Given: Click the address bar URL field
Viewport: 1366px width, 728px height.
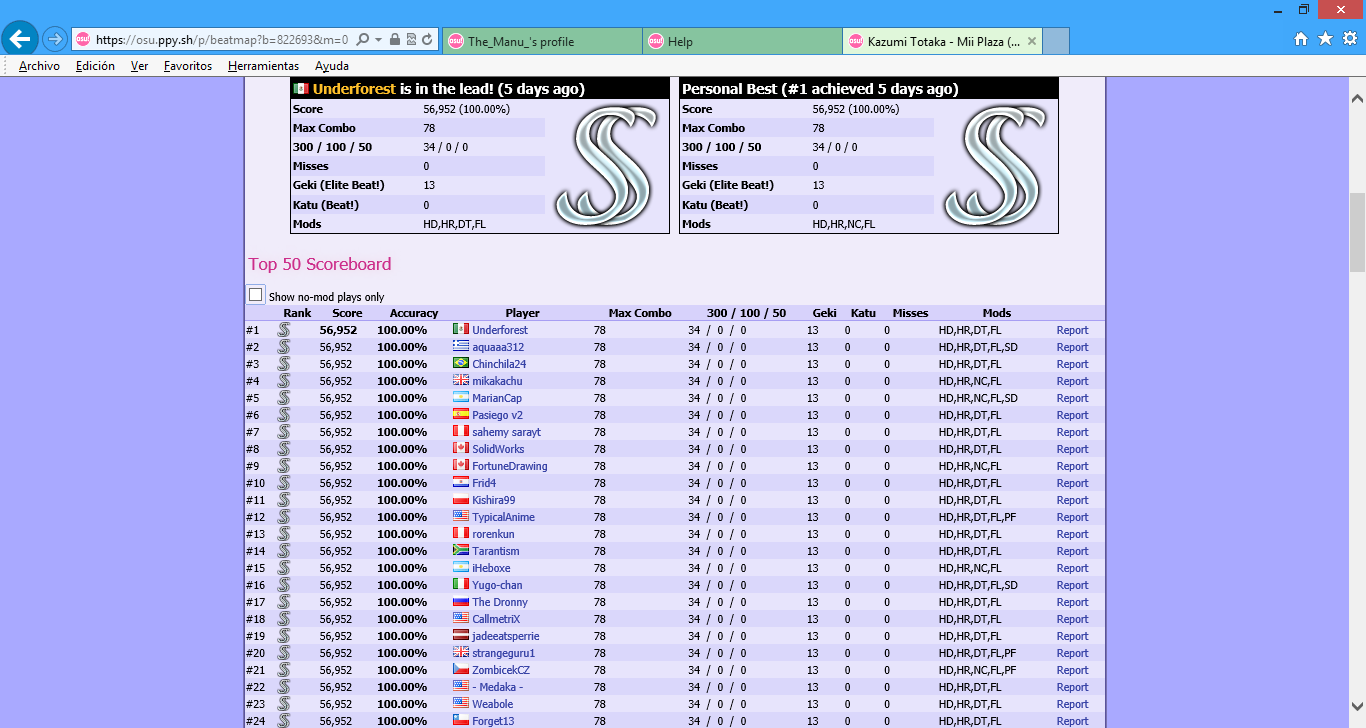Looking at the screenshot, I should (221, 40).
